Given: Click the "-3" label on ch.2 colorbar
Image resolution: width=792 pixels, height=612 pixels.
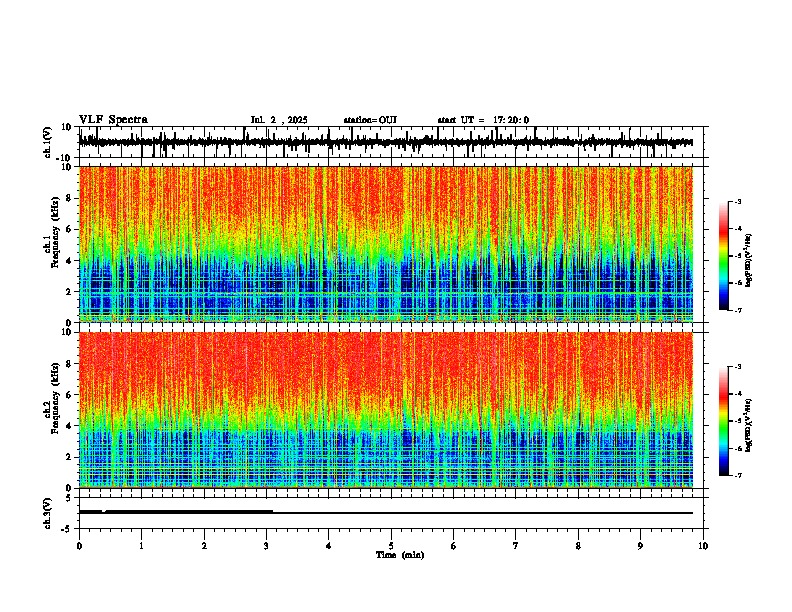Looking at the screenshot, I should 738,367.
